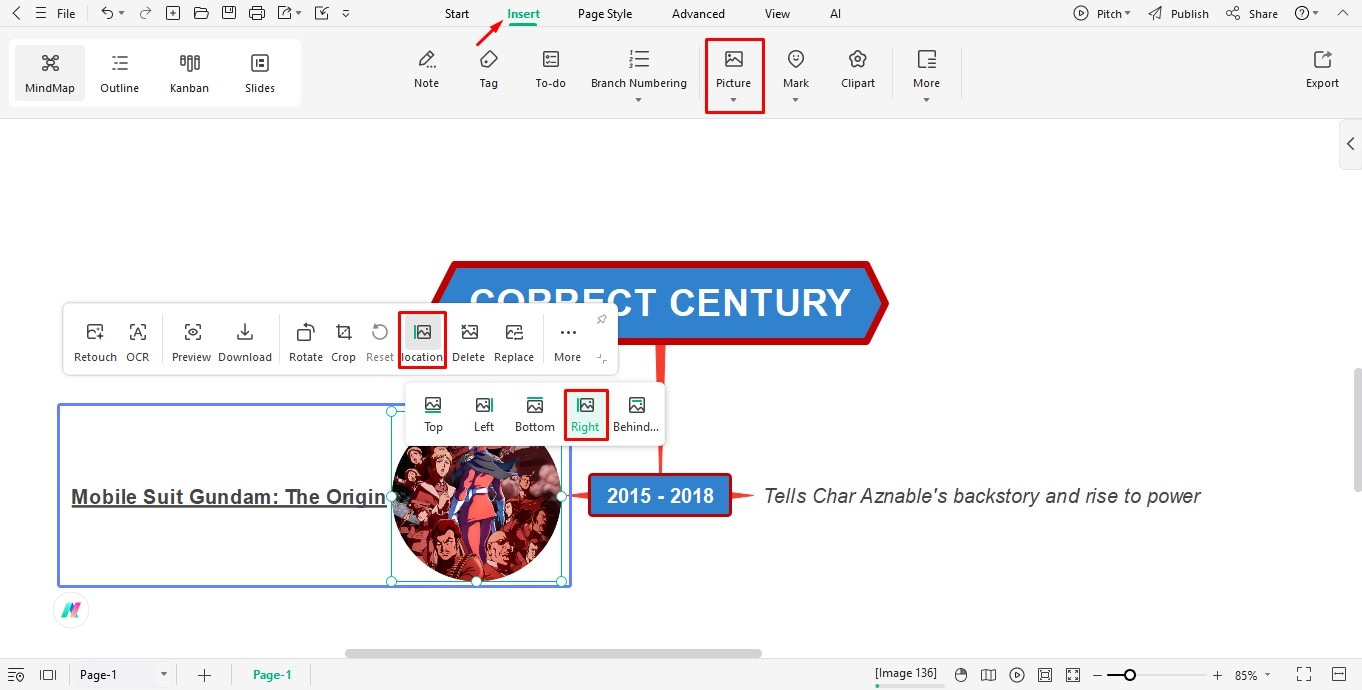This screenshot has height=690, width=1362.
Task: Rotate the selected picture
Action: click(306, 343)
